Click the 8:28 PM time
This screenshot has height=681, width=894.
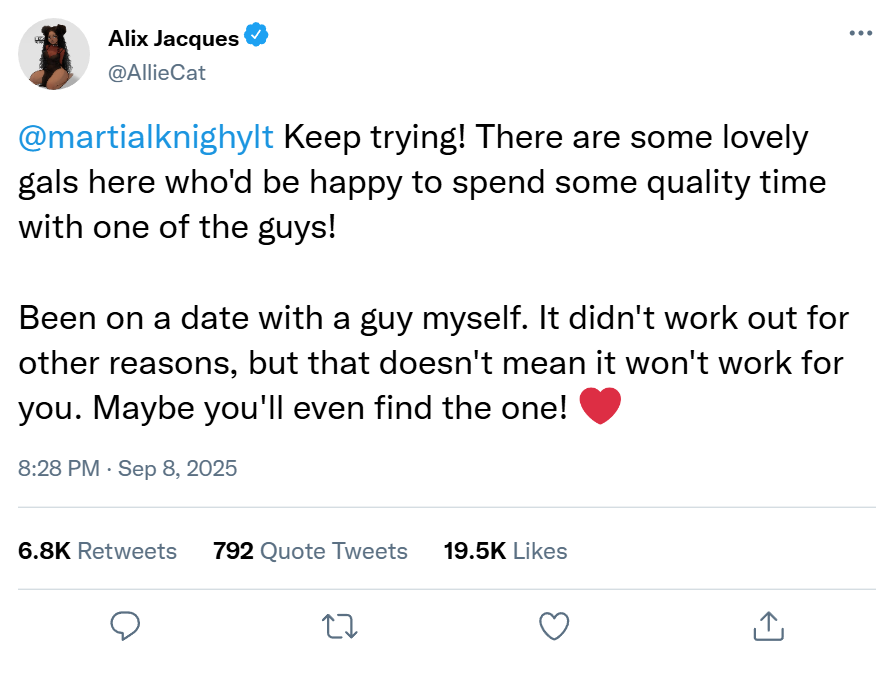click(x=59, y=468)
